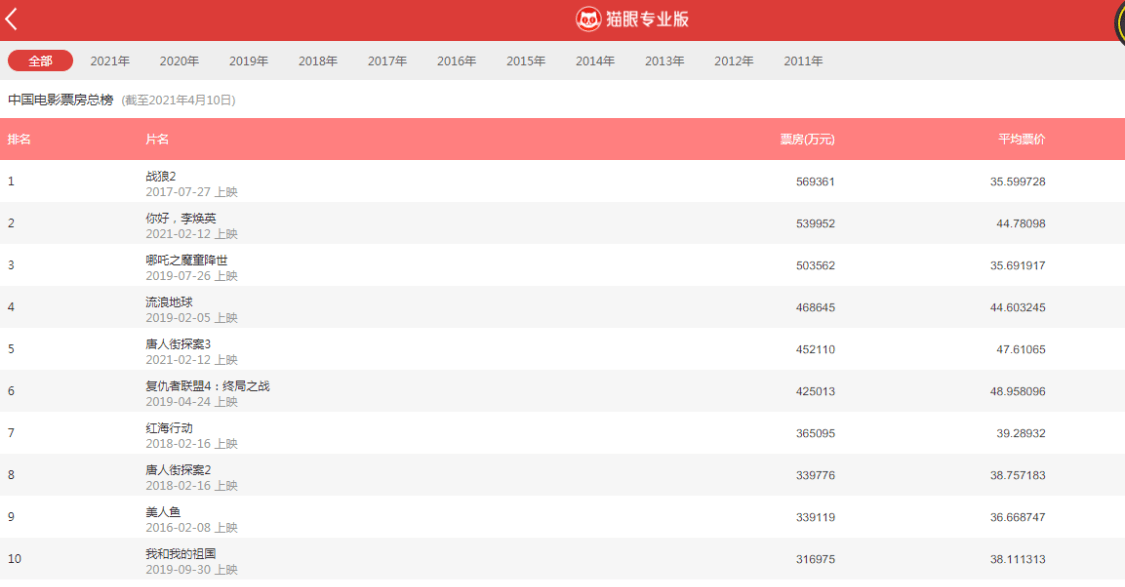Click box office value 452110
1125x587 pixels.
[x=815, y=349]
